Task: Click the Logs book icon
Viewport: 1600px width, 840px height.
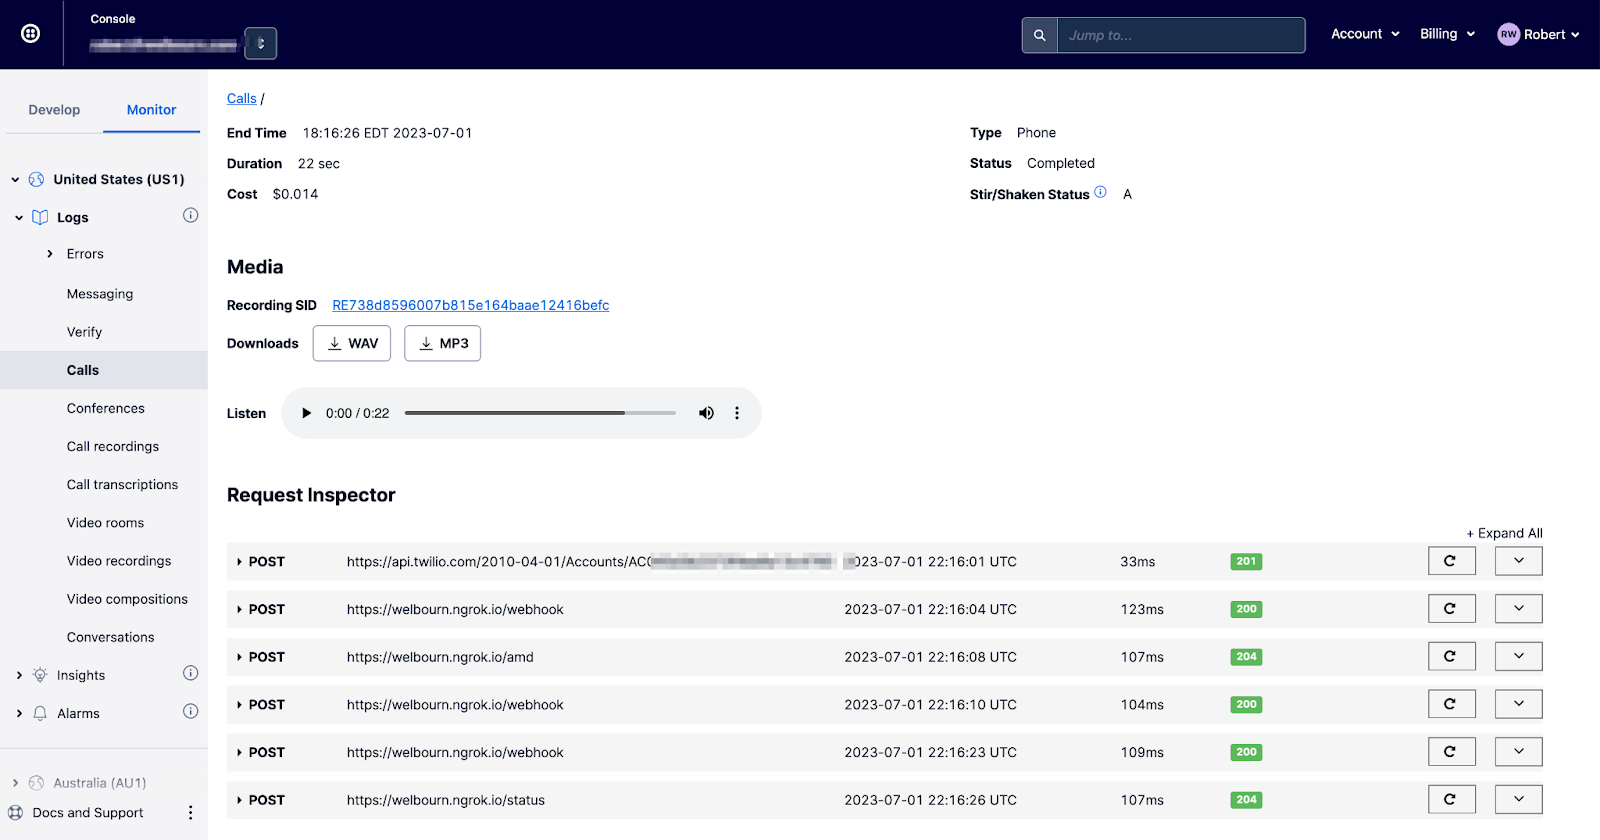Action: click(40, 217)
